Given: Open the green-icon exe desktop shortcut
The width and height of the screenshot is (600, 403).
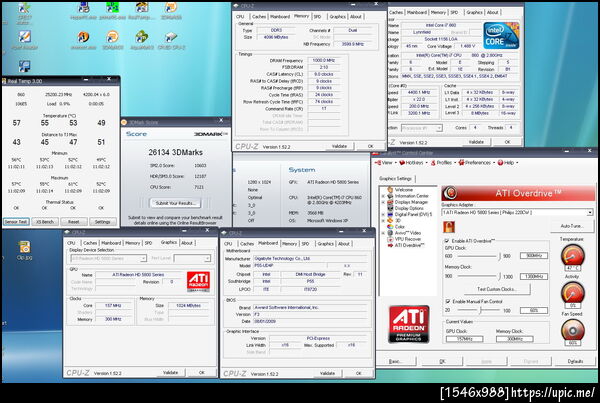Looking at the screenshot, I should 112,10.
